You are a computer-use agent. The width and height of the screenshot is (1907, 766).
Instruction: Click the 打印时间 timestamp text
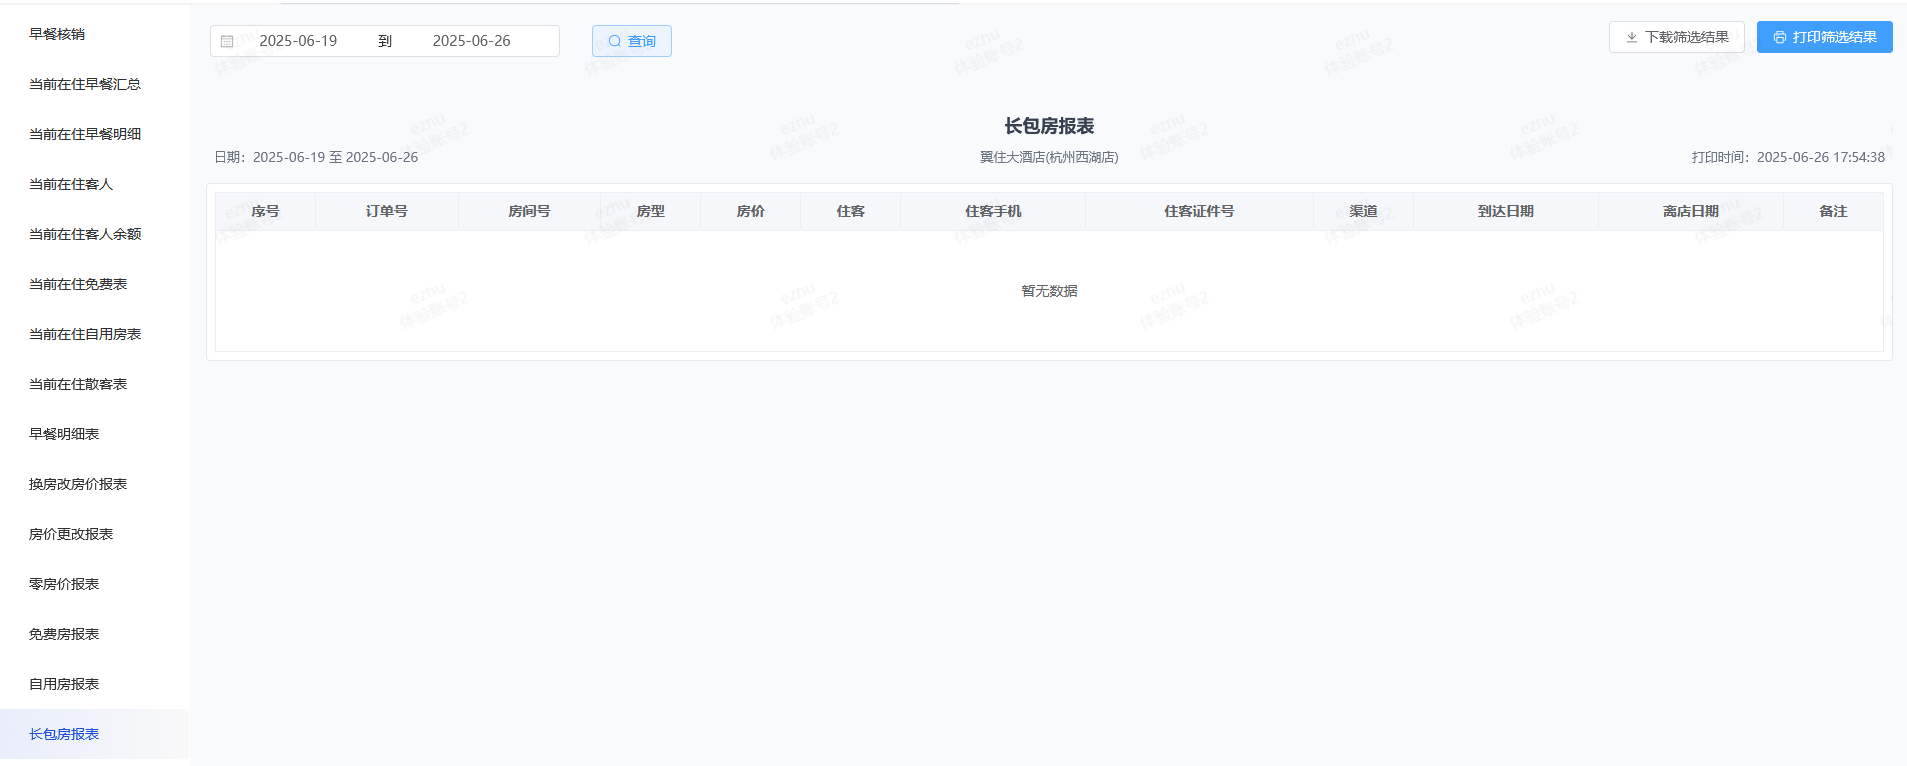pos(1788,157)
